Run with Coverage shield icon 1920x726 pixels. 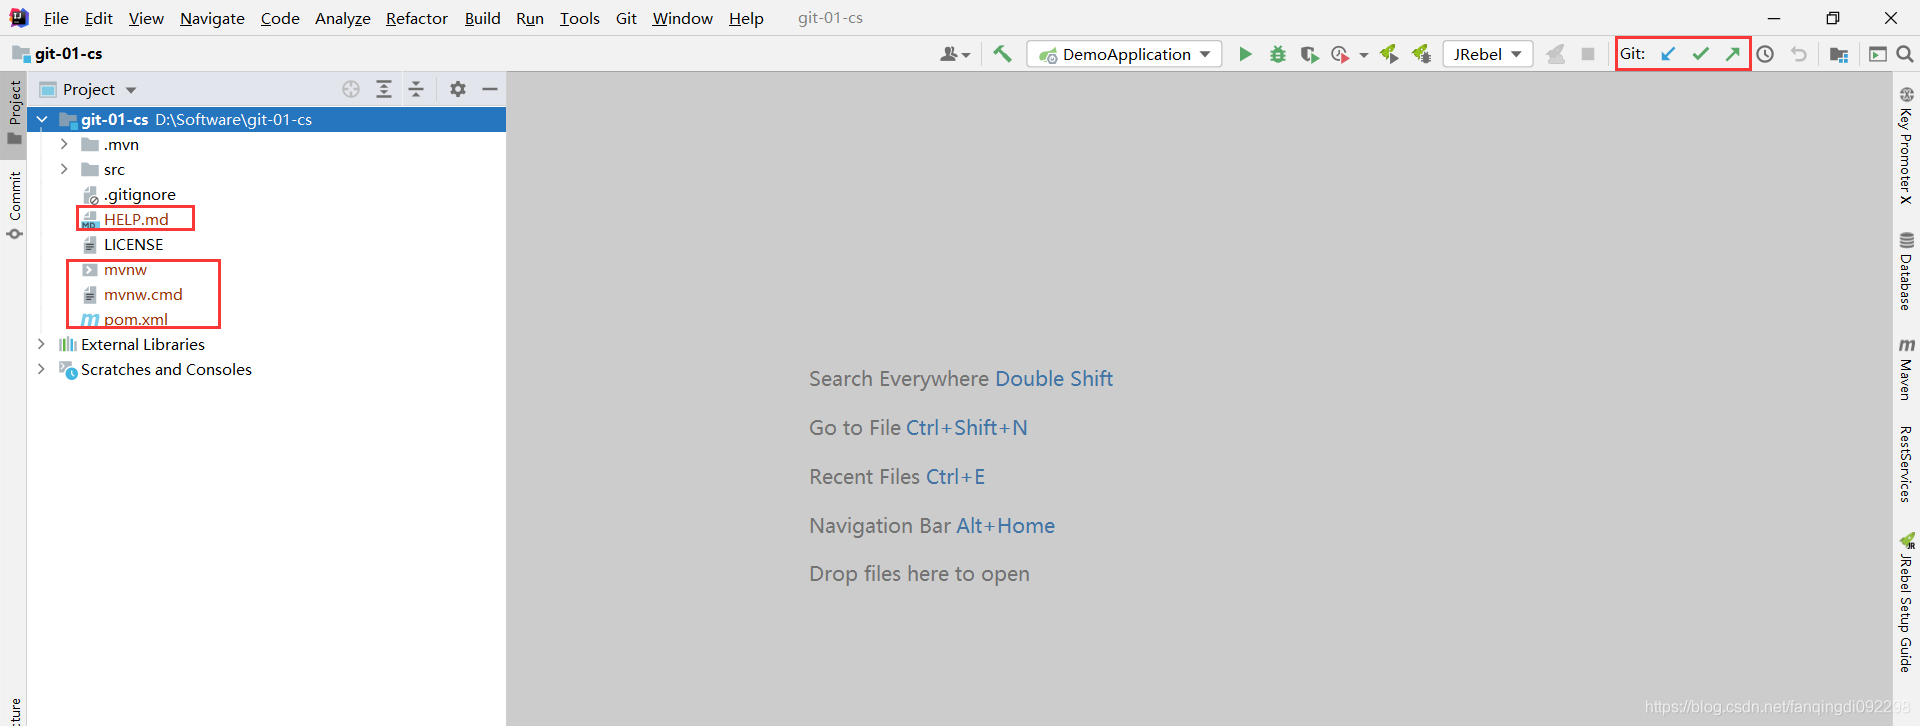point(1309,54)
